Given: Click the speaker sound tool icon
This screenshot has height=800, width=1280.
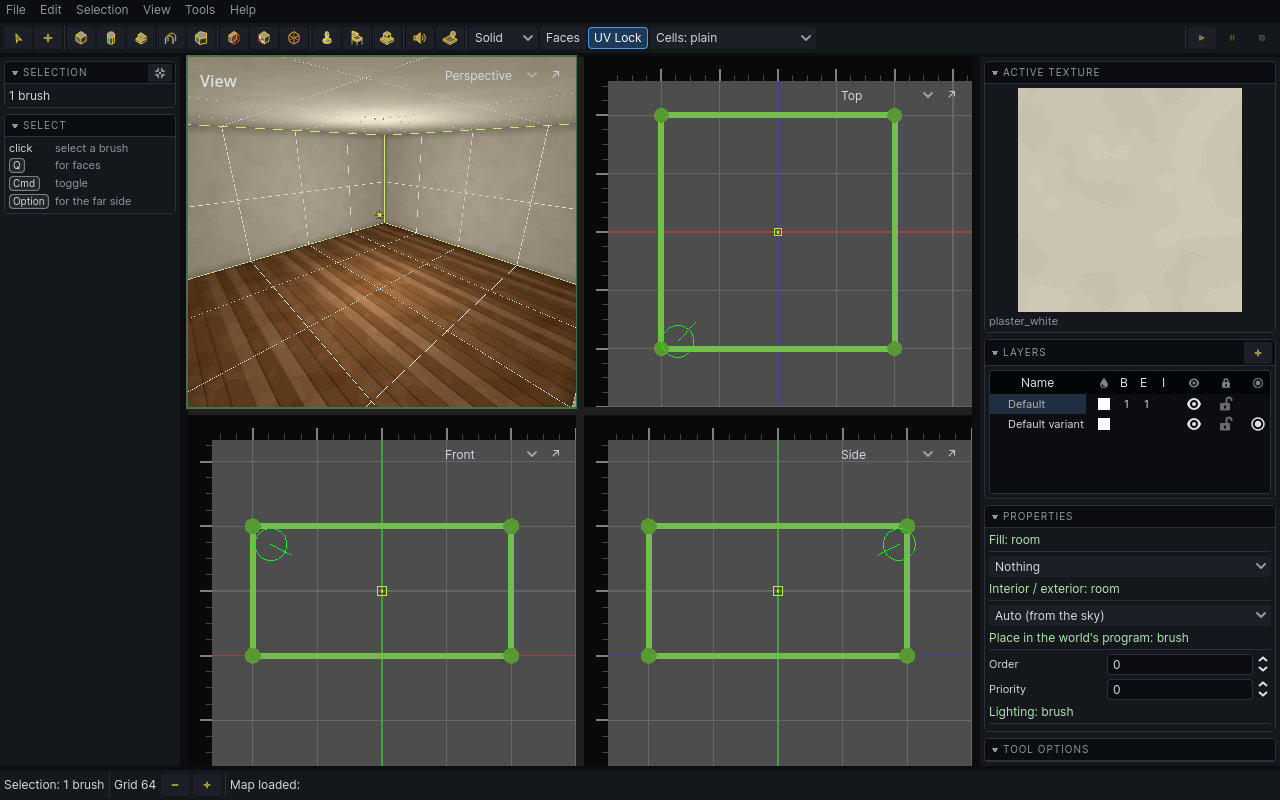Looking at the screenshot, I should pos(420,38).
